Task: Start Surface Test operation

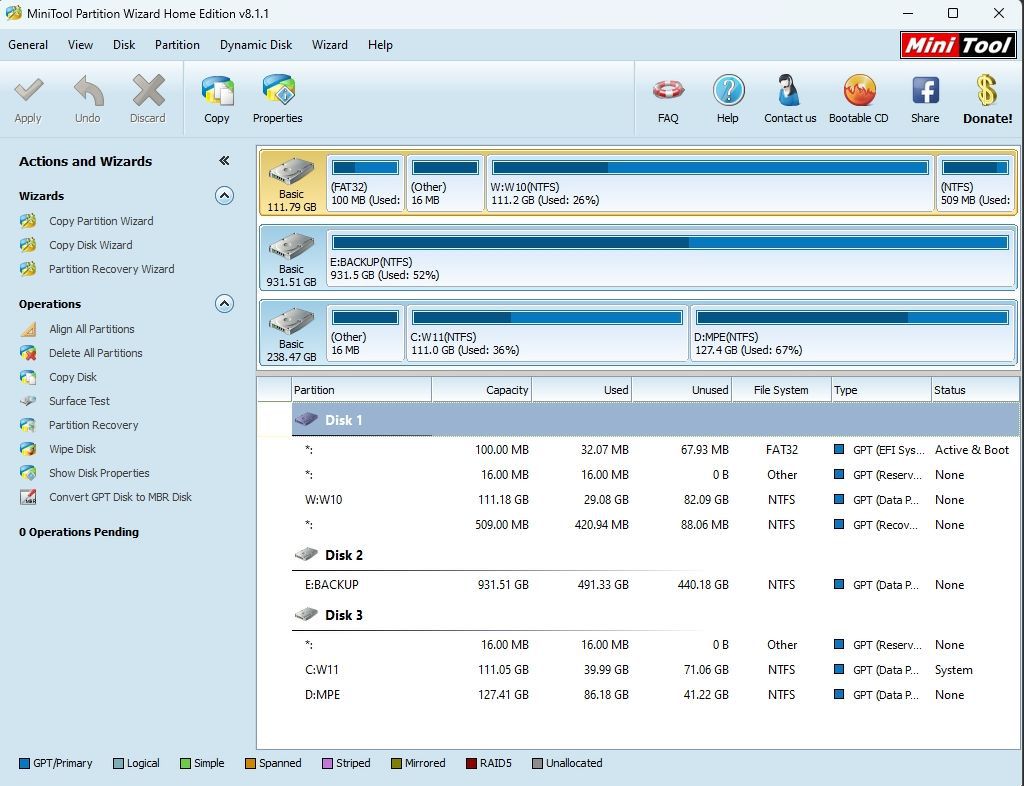Action: 79,401
